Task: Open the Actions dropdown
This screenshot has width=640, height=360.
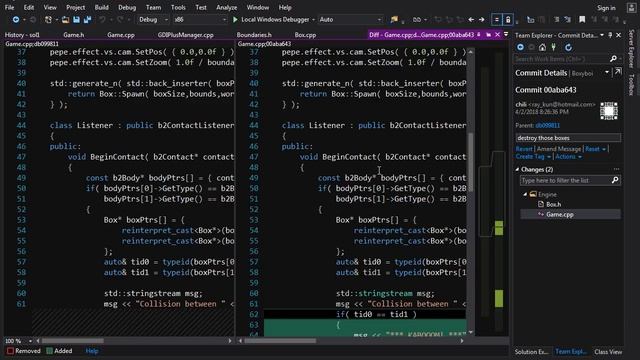Action: pos(568,157)
